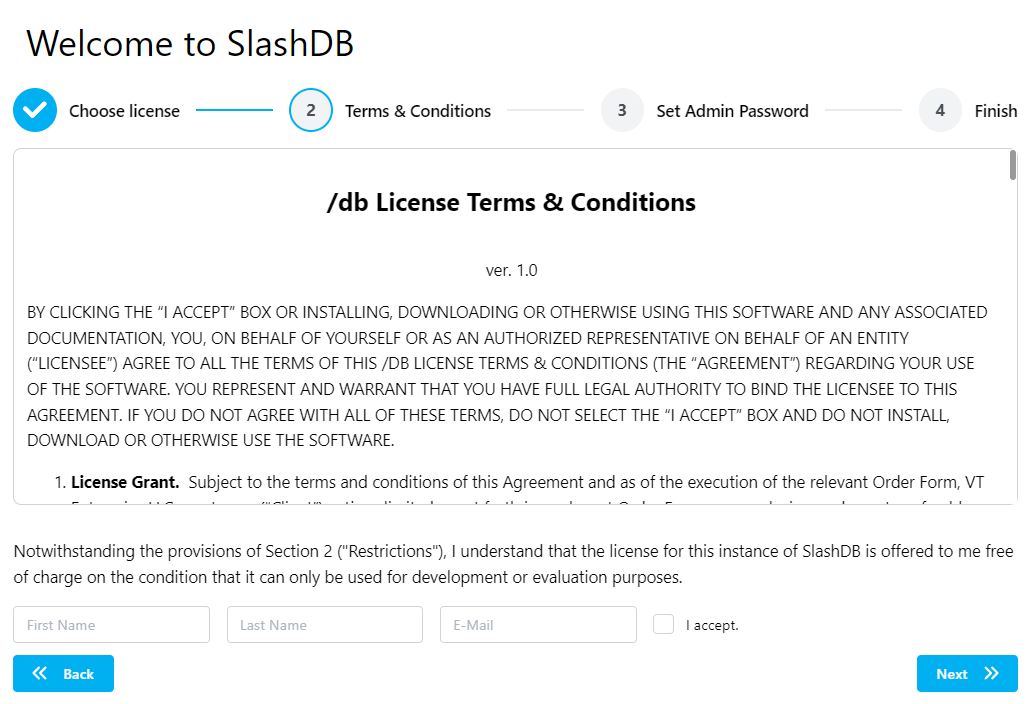Click into the E-Mail field
Screen dimensions: 1028x704
click(x=538, y=625)
